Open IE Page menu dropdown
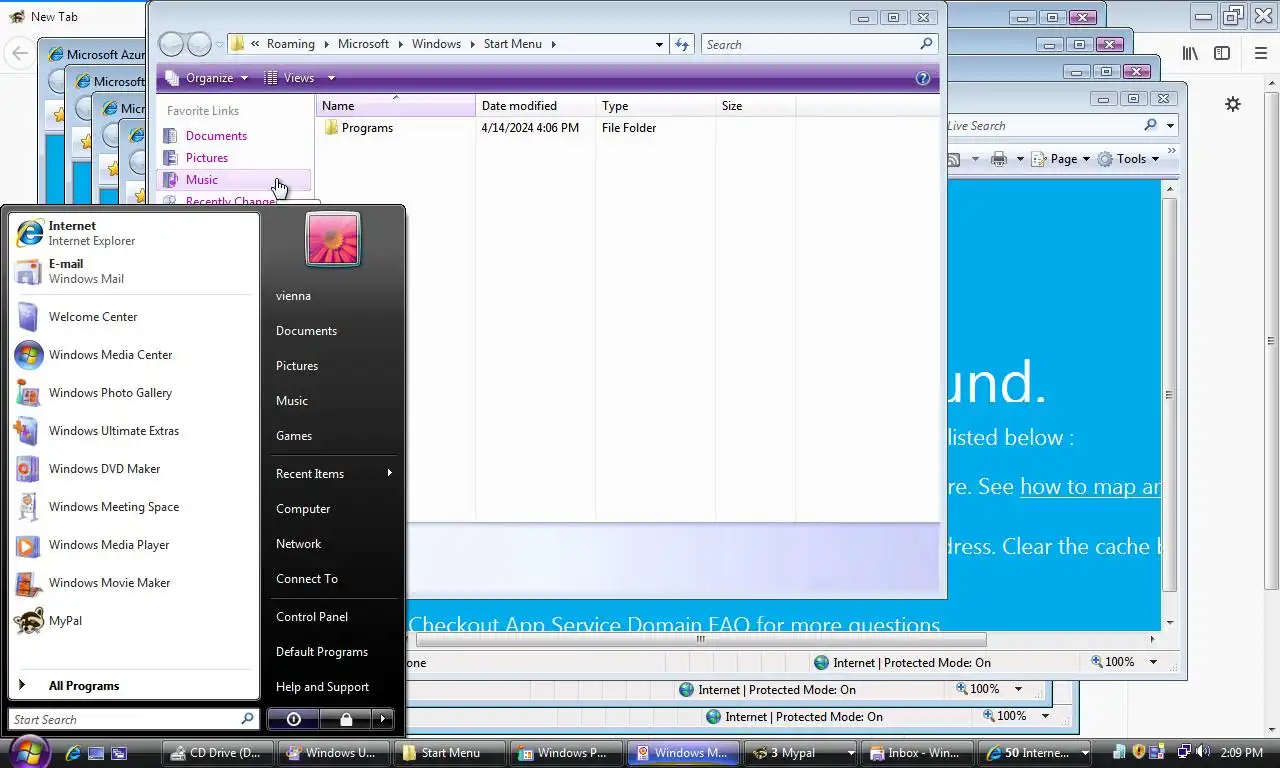Viewport: 1280px width, 768px height. point(1061,159)
